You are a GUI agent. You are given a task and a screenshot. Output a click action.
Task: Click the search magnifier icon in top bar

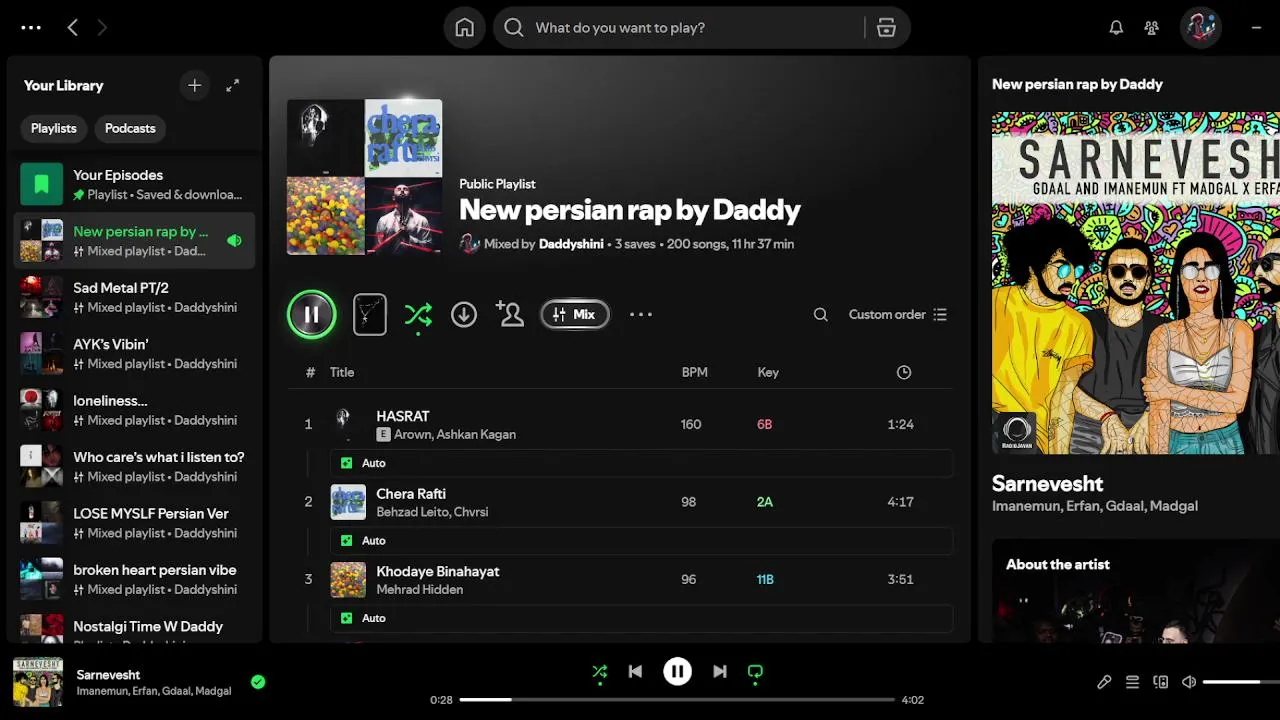[x=514, y=28]
